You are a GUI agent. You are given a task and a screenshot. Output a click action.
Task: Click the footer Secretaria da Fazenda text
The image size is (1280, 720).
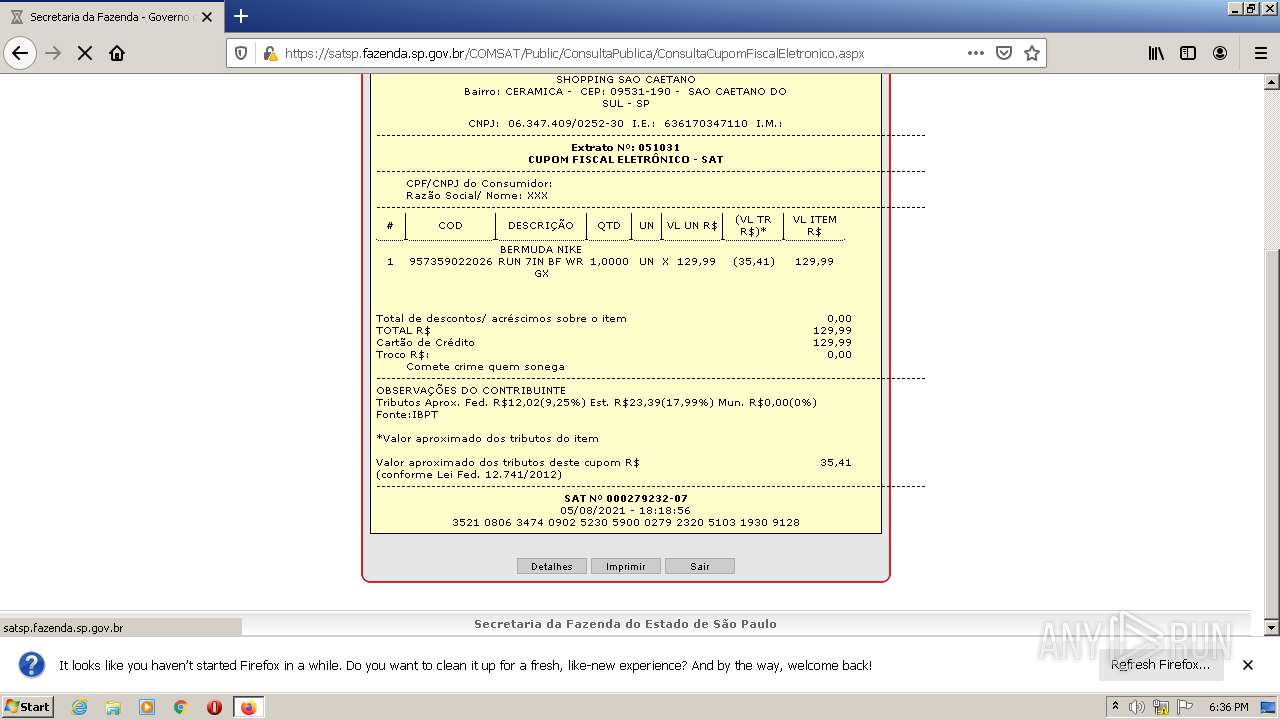(625, 623)
